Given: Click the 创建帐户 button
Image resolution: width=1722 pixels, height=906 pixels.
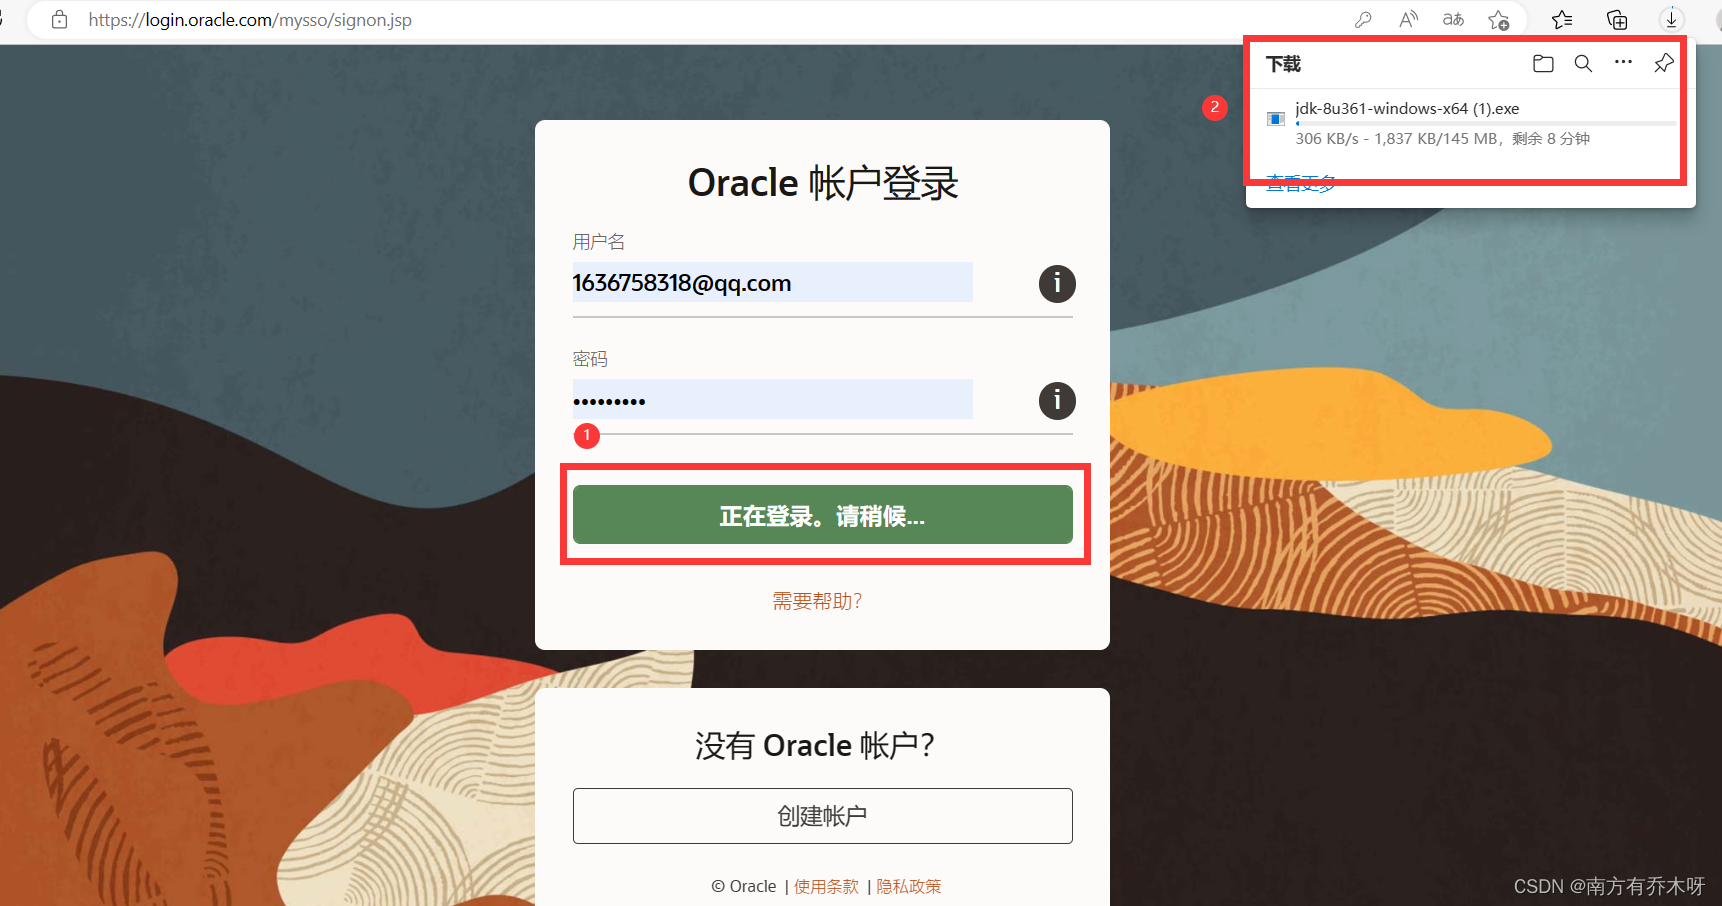Looking at the screenshot, I should click(x=822, y=816).
